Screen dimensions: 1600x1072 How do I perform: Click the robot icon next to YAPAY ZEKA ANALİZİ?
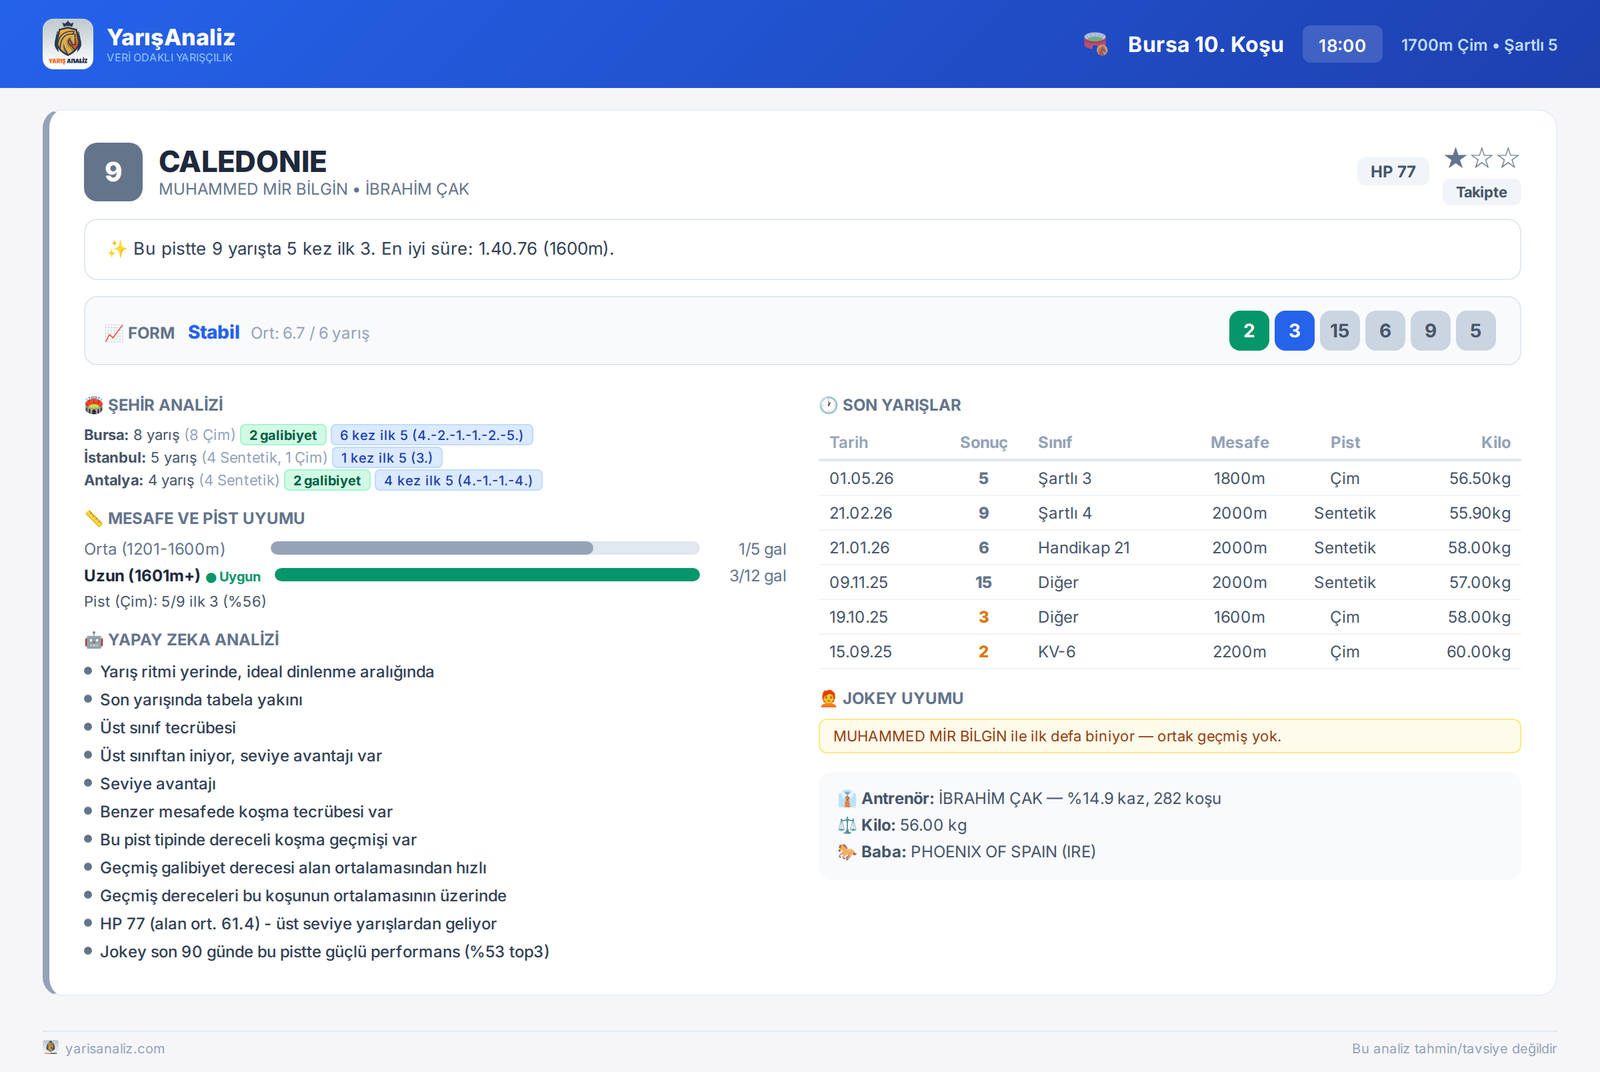coord(94,640)
